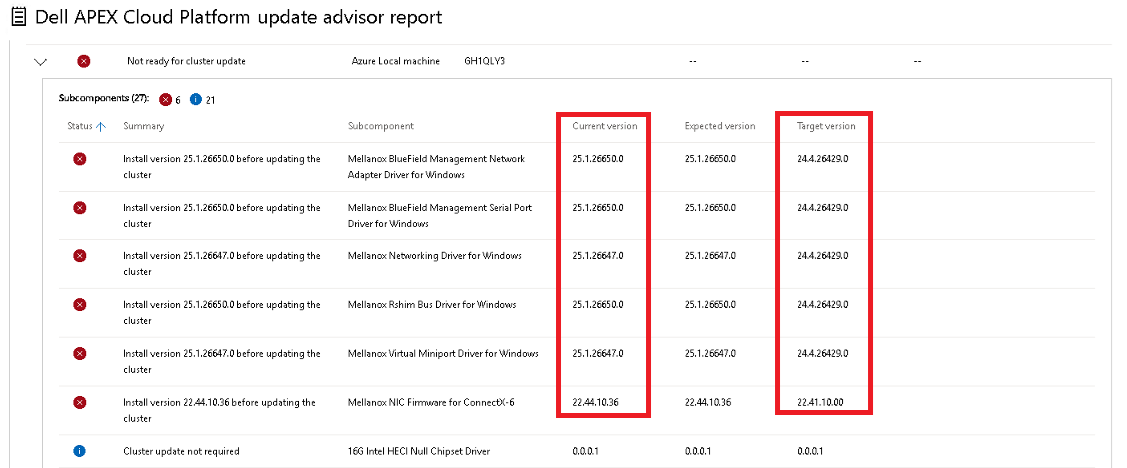
Task: Click error icon for Mellanox NIC Firmware row
Action: pos(80,403)
